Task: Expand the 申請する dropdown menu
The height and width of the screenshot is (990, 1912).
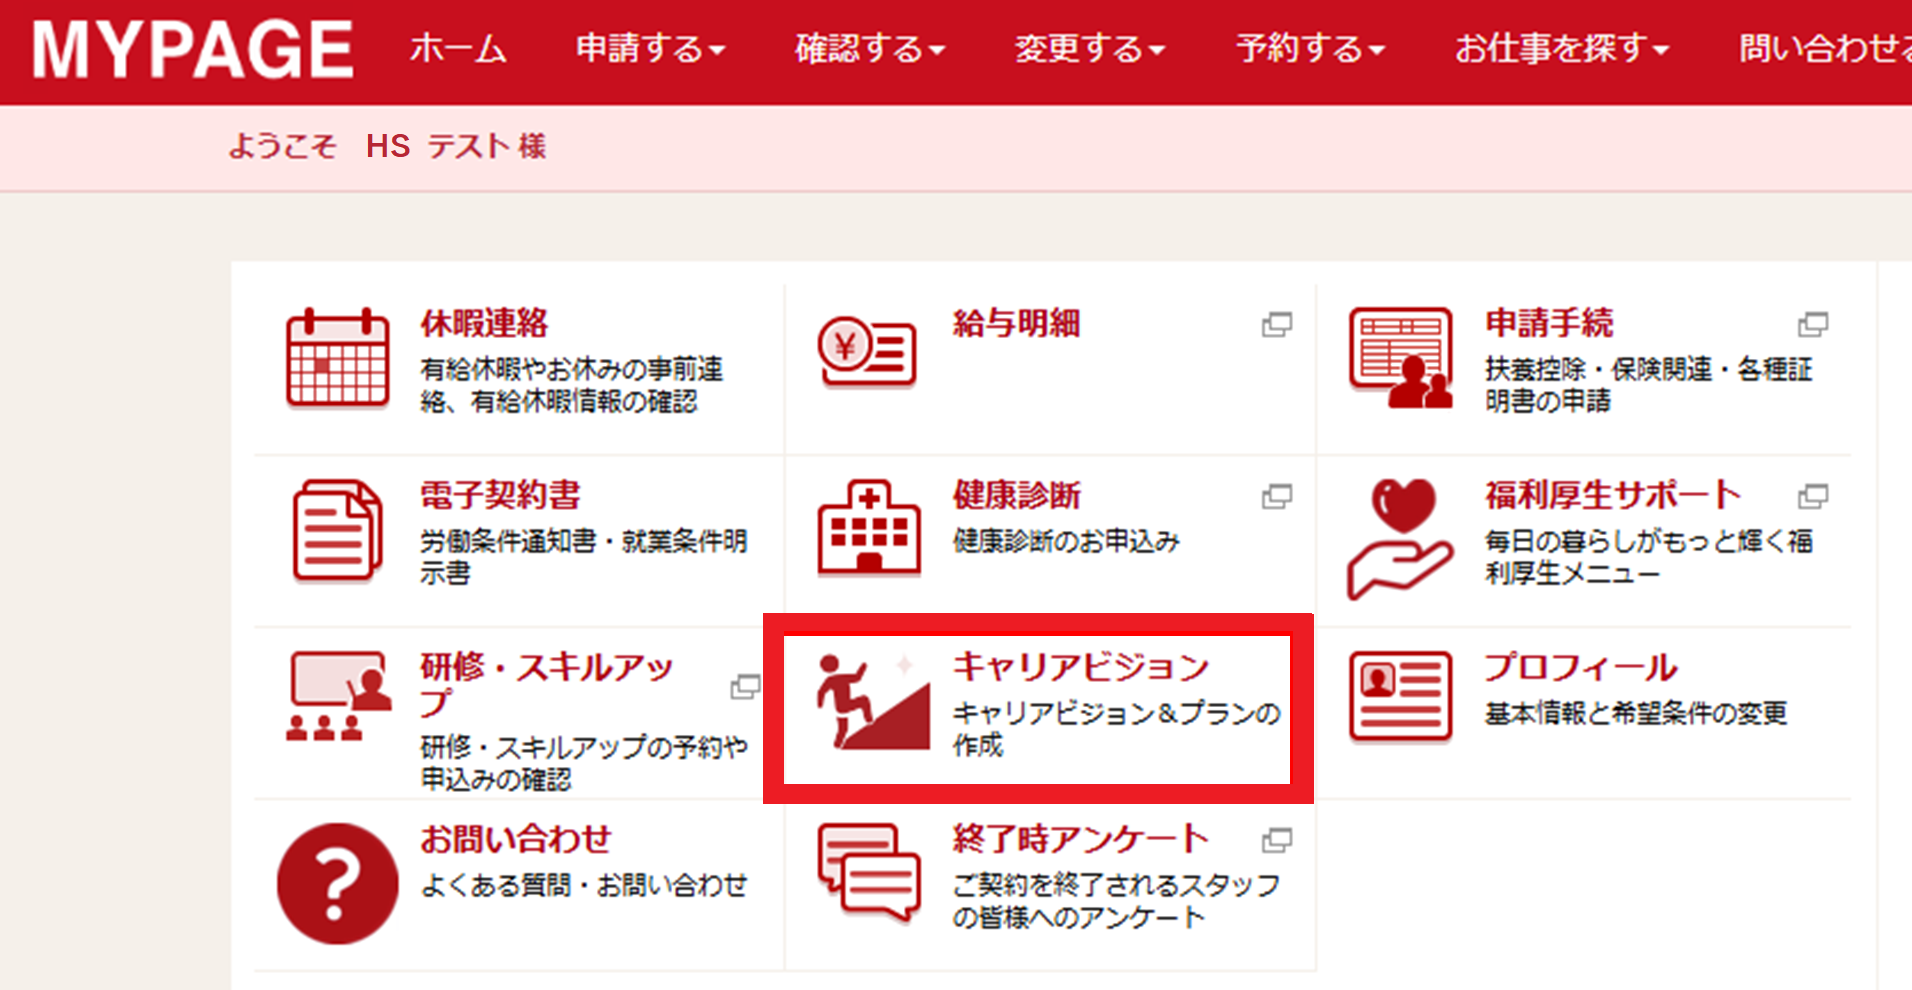Action: tap(650, 48)
